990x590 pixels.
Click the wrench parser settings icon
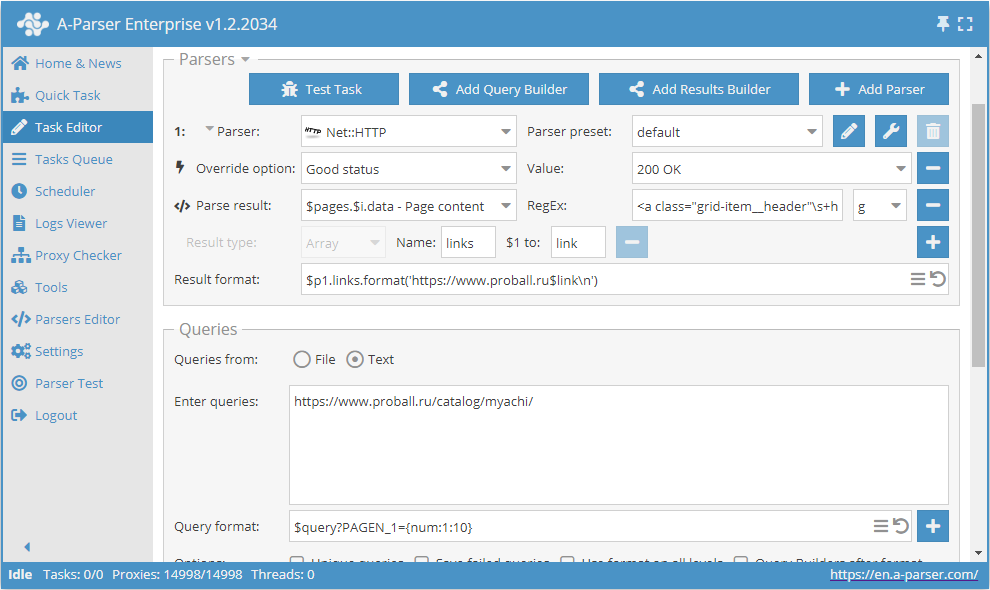coord(891,131)
